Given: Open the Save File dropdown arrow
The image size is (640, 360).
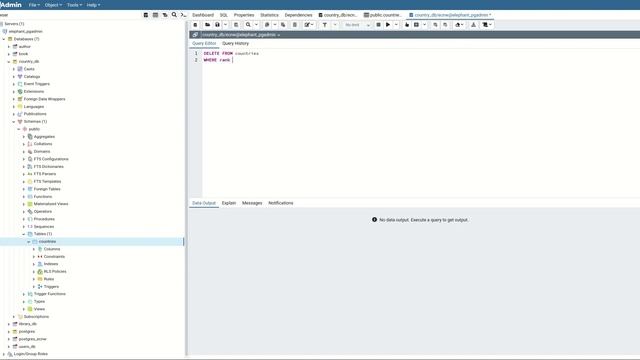Looking at the screenshot, I should [225, 25].
